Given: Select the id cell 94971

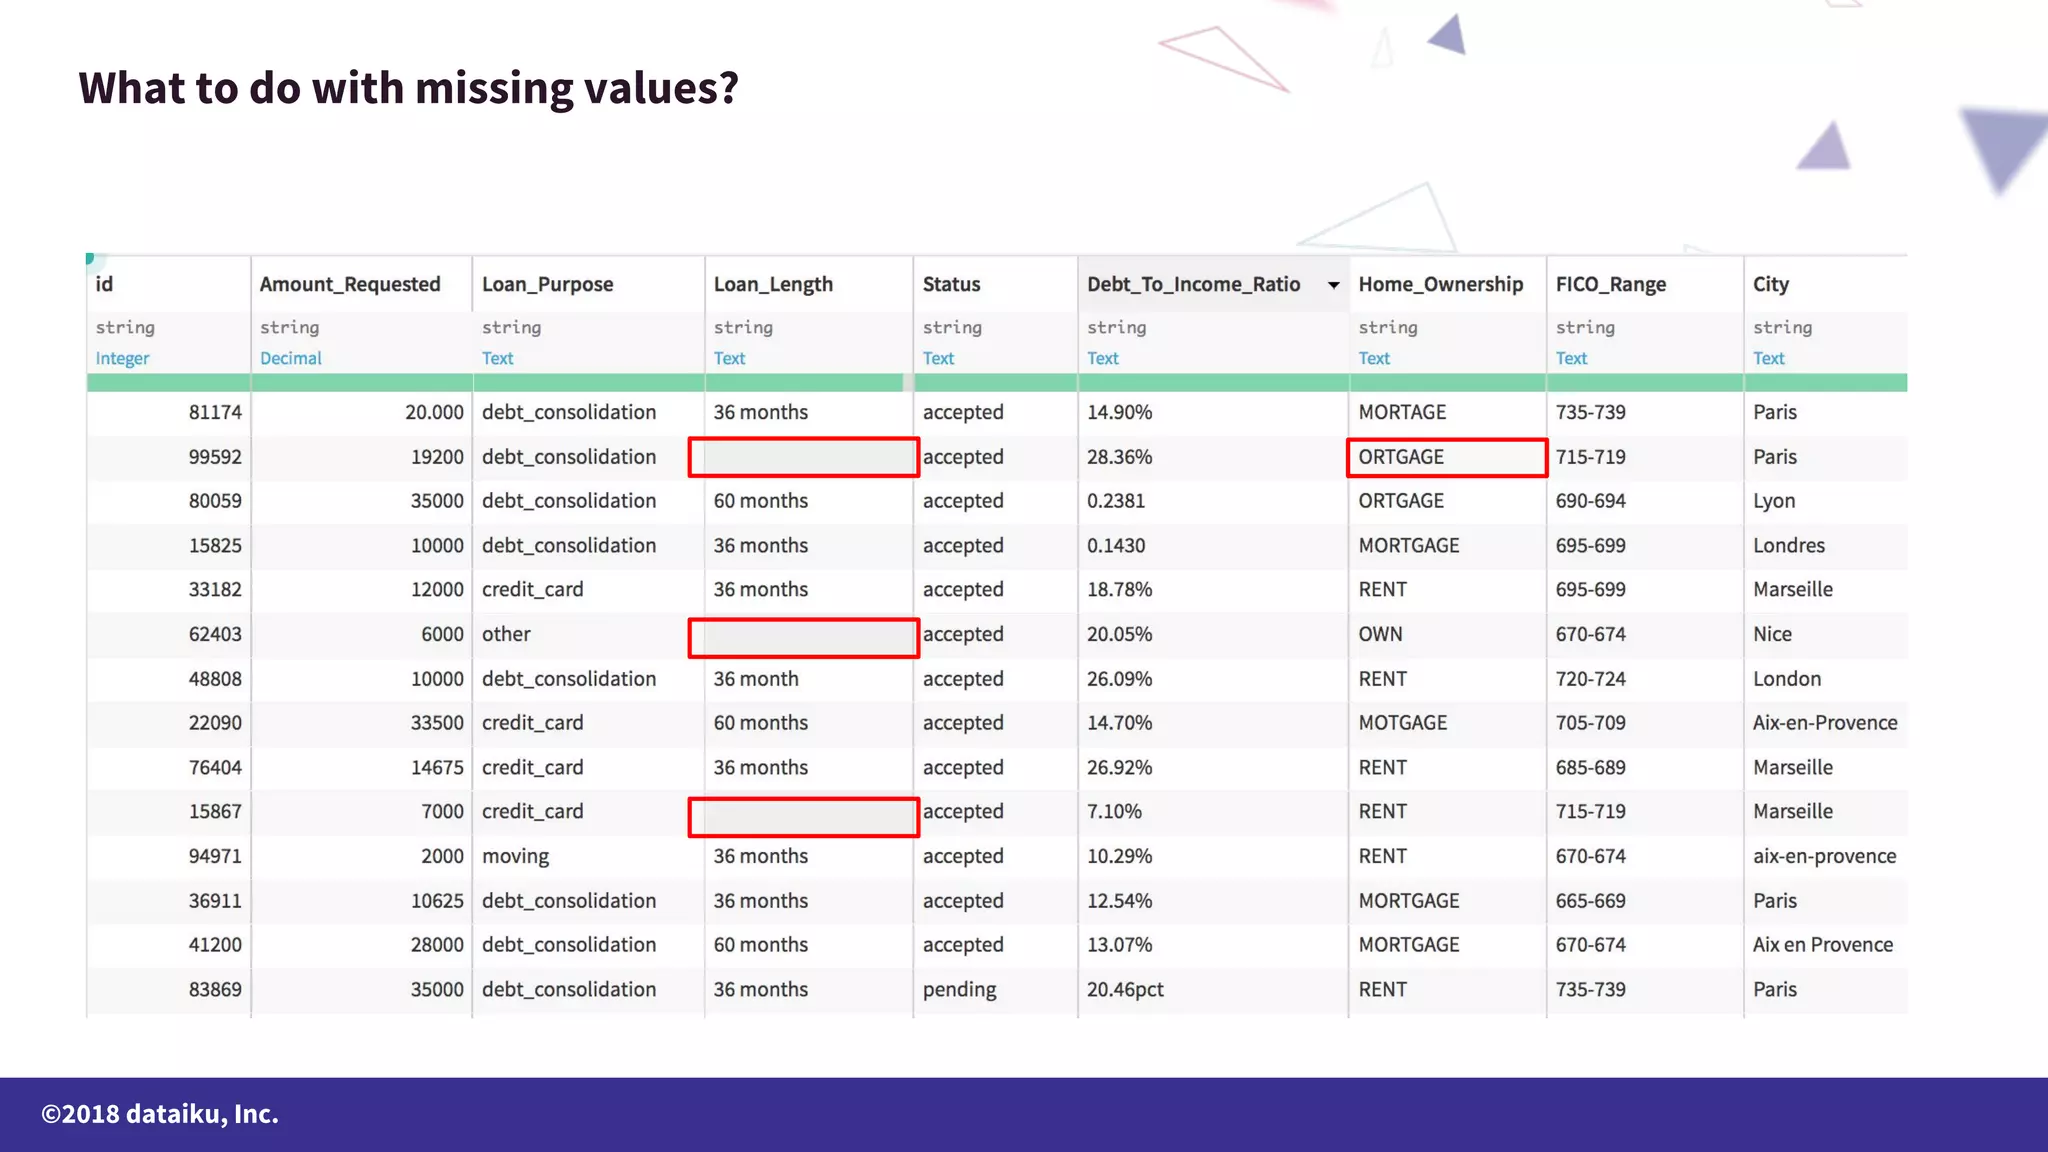Looking at the screenshot, I should [215, 856].
